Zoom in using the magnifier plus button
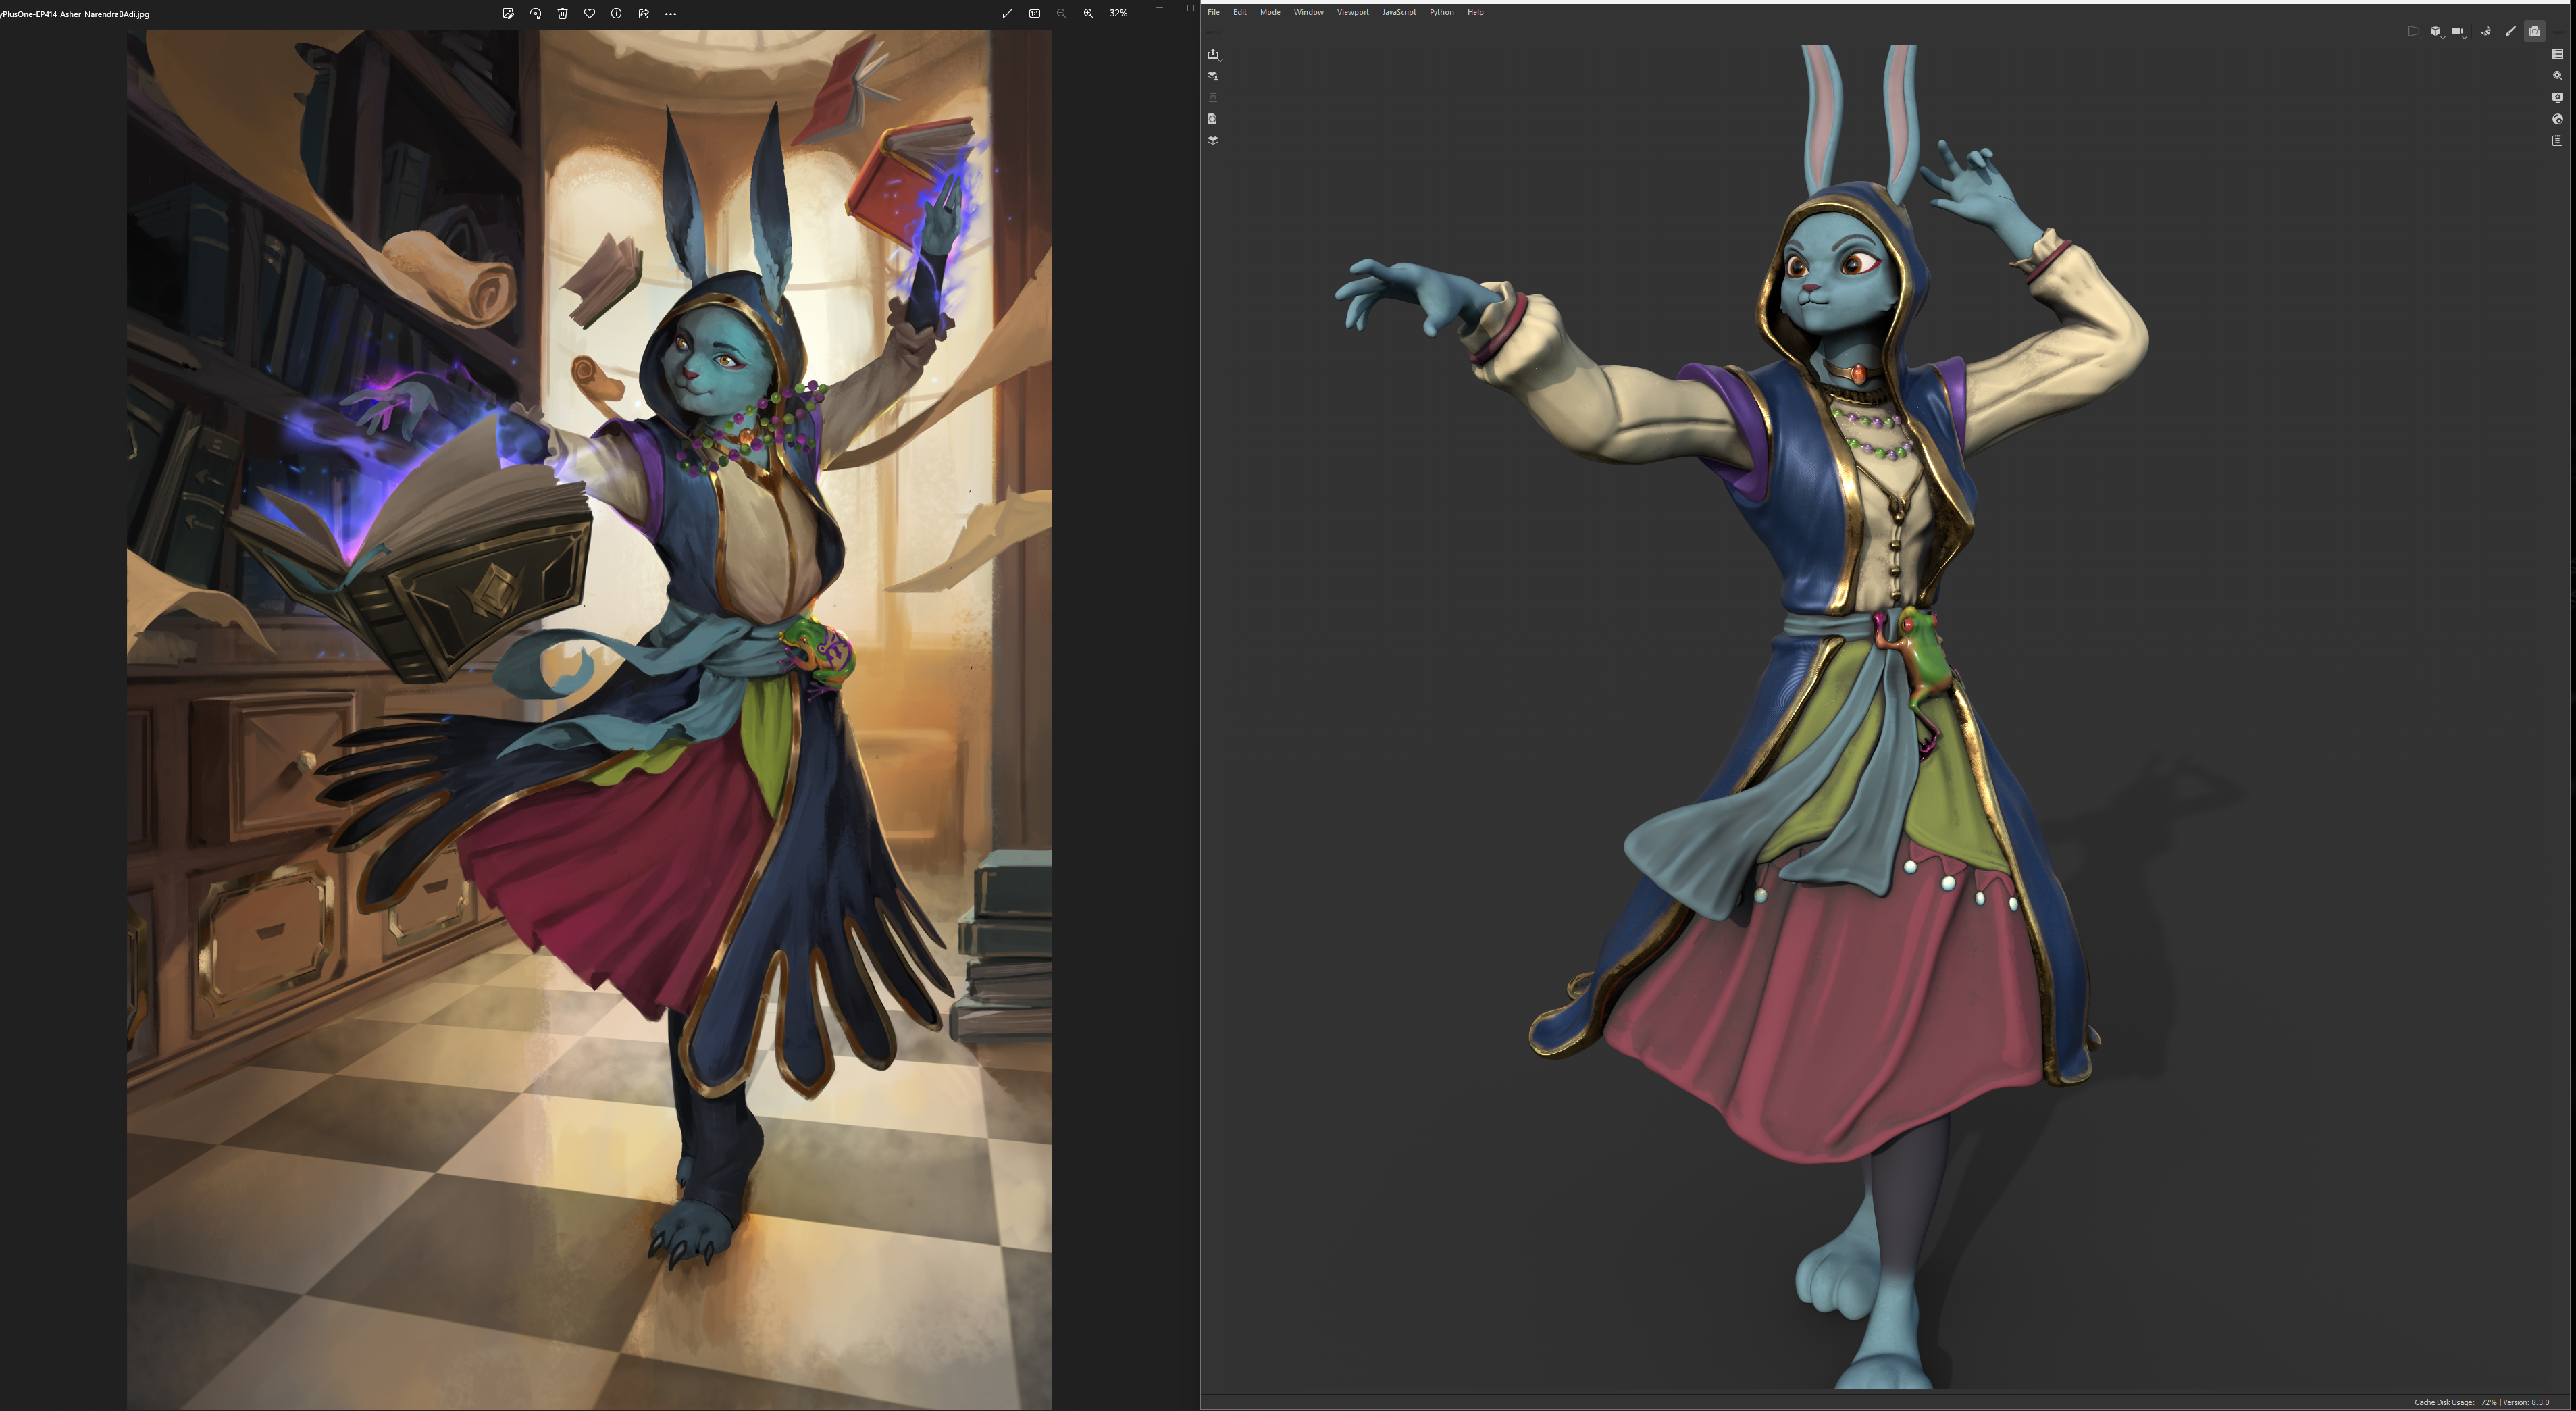This screenshot has height=1411, width=2576. (x=1088, y=13)
